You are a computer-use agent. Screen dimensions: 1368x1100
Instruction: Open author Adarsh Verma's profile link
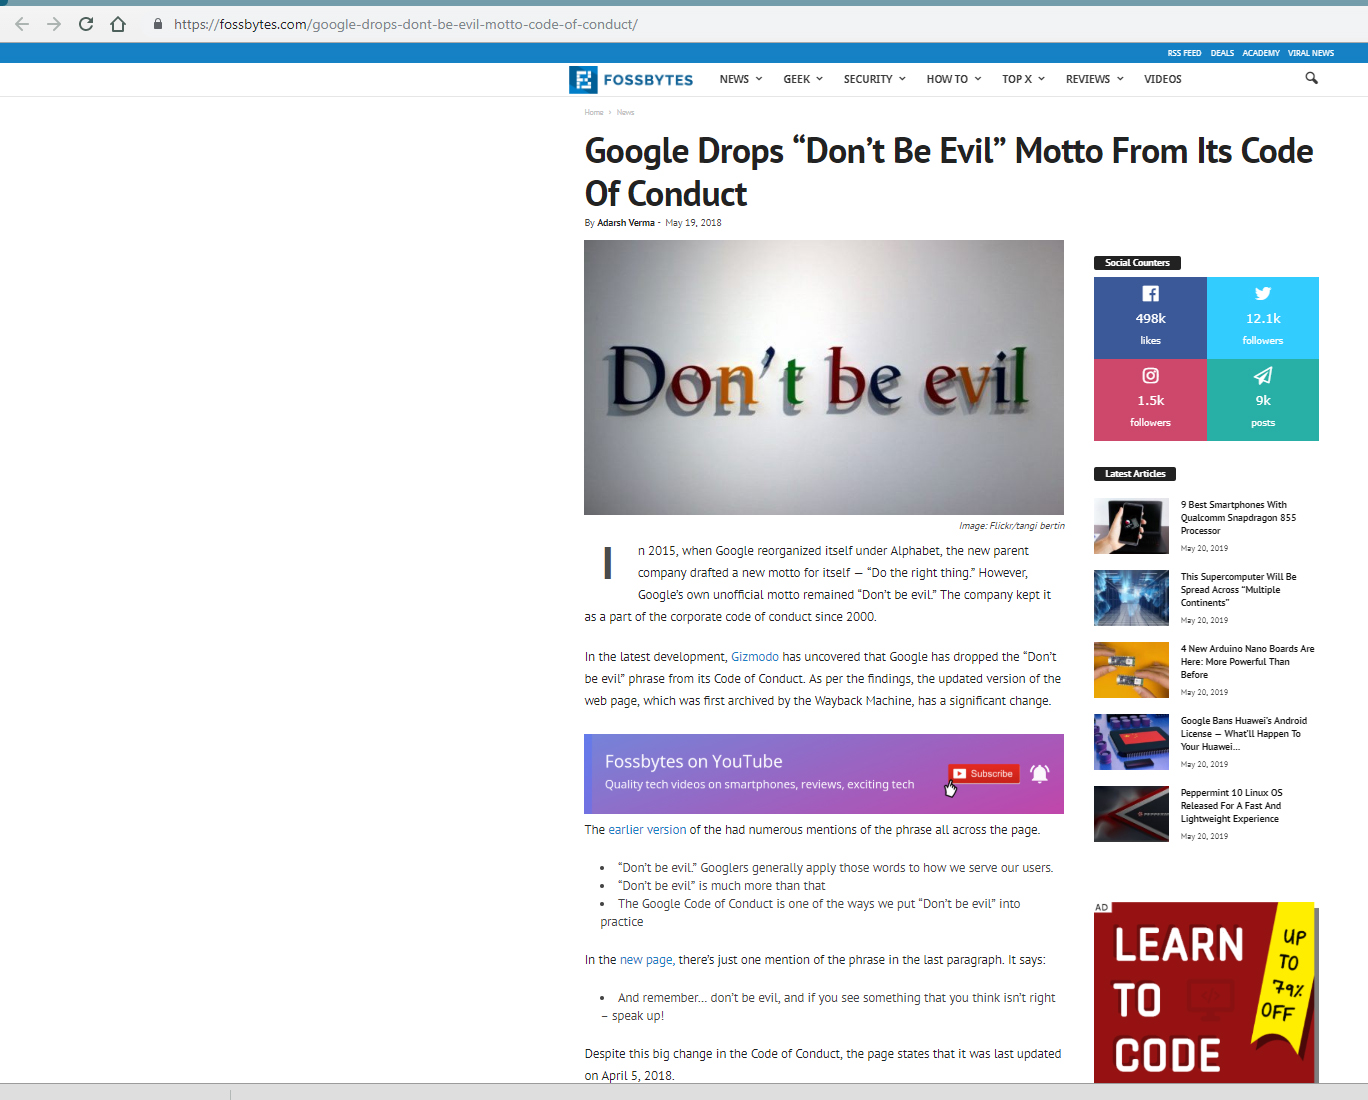[626, 223]
